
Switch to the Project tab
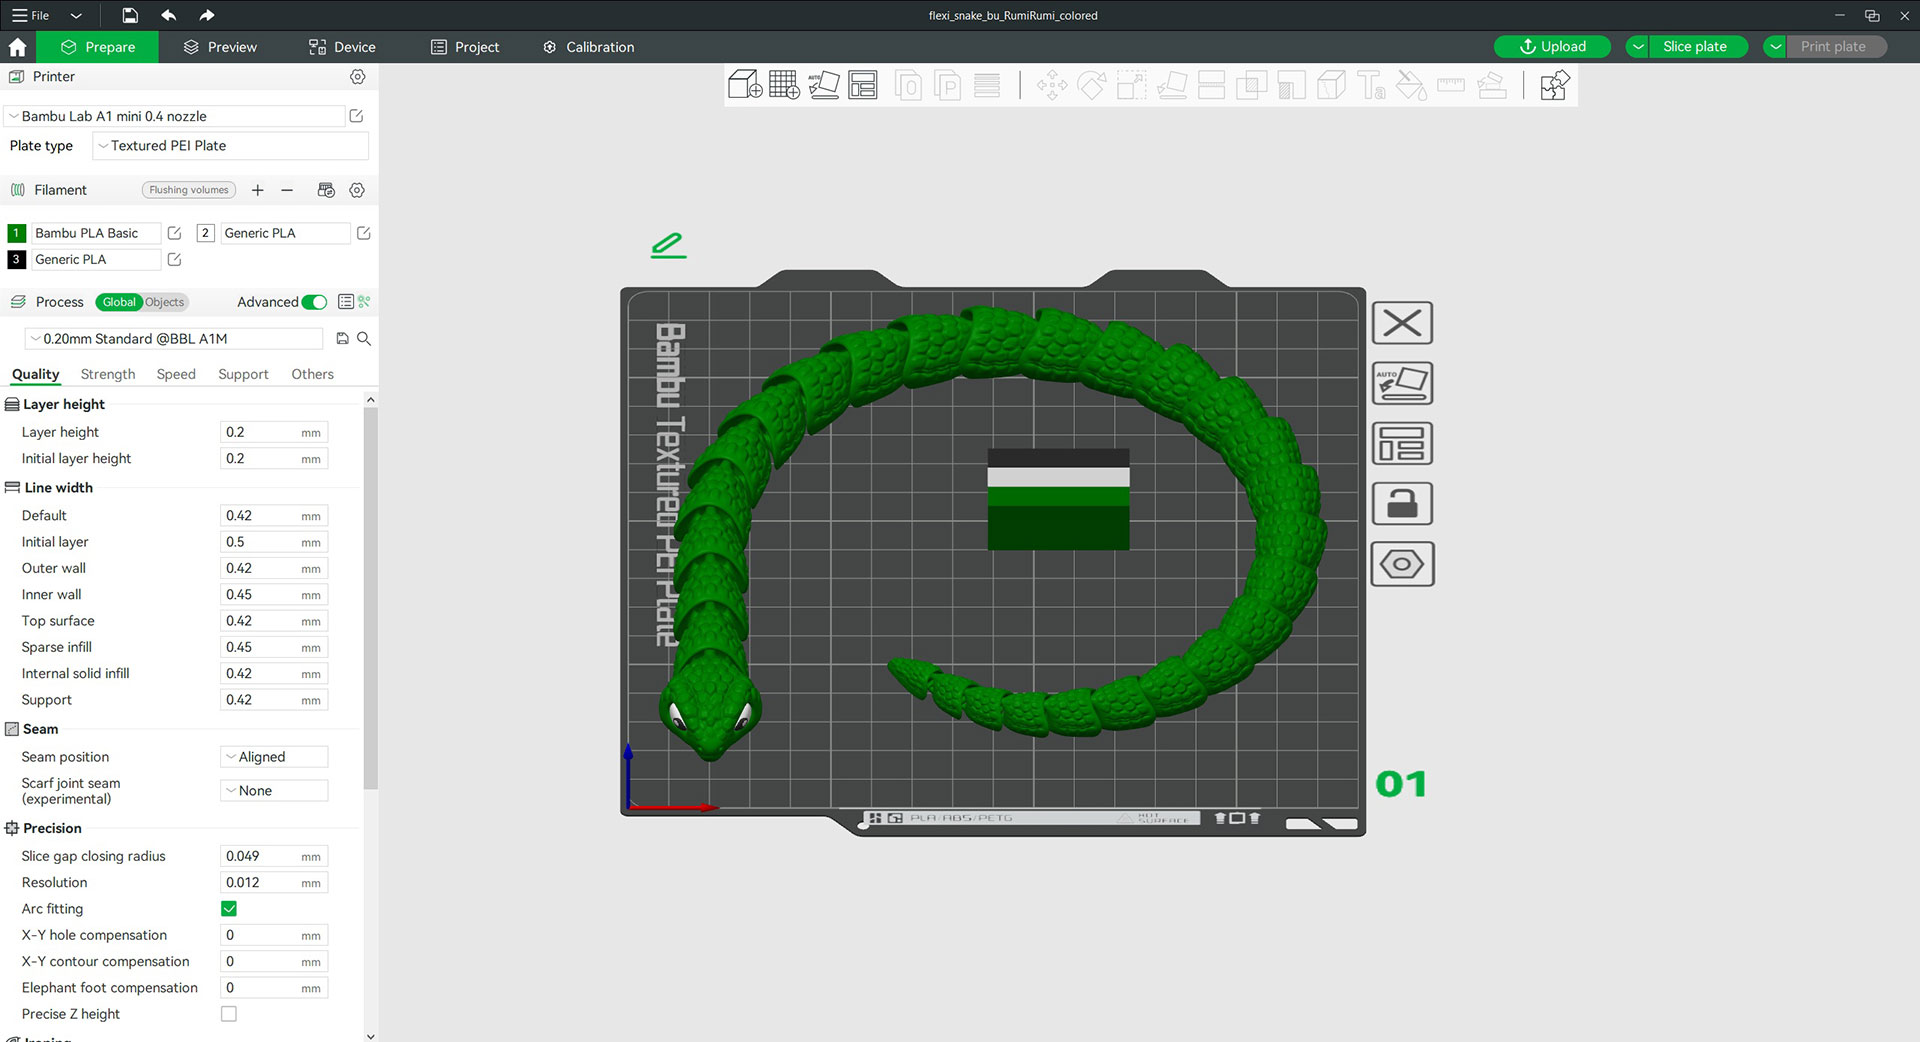click(x=465, y=47)
